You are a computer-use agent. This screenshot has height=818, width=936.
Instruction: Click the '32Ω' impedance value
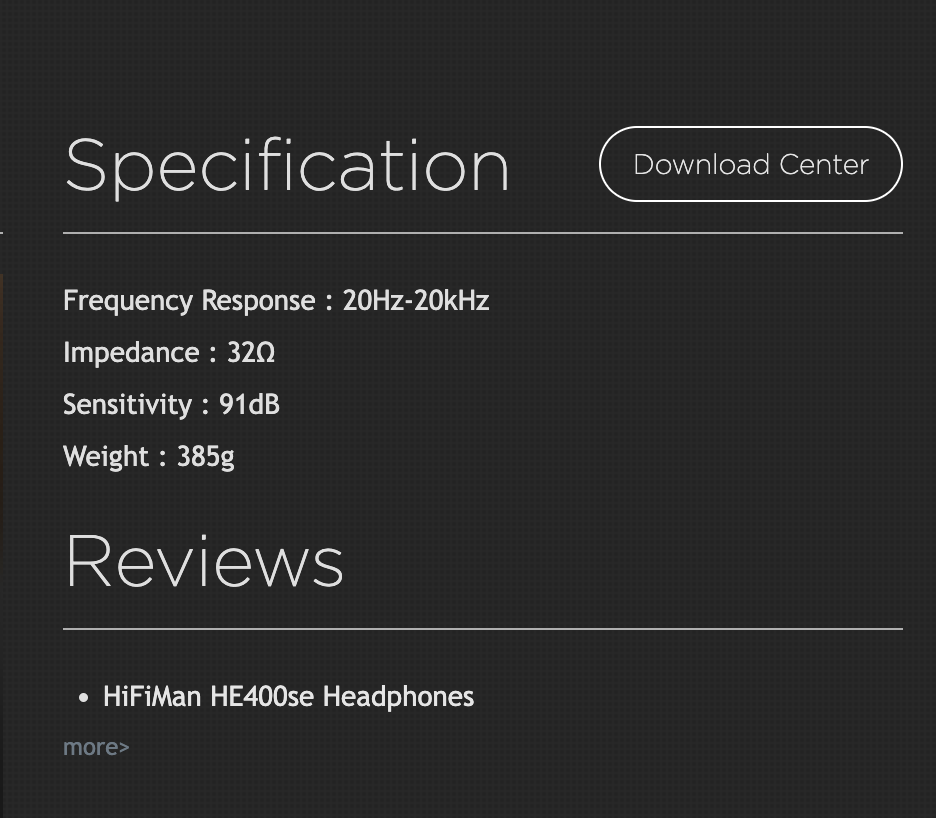251,353
